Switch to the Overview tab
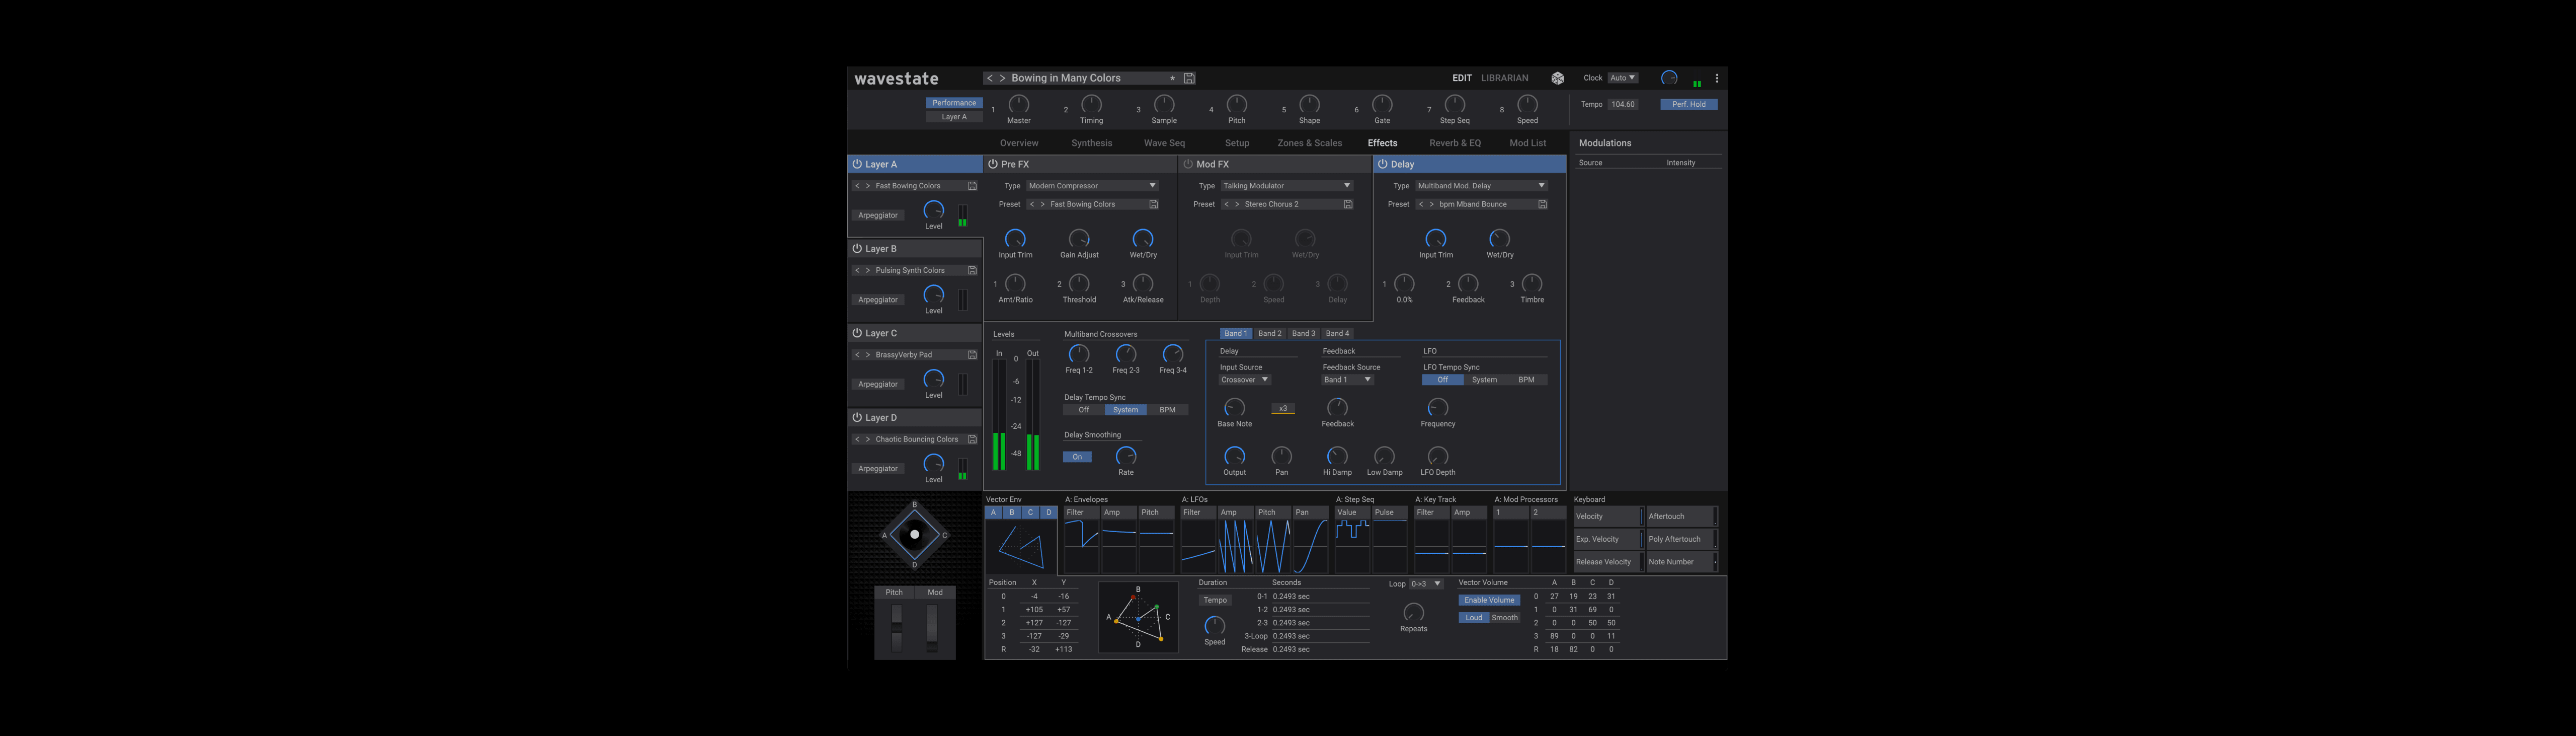Screen dimensions: 2576x736 pyautogui.click(x=1019, y=143)
